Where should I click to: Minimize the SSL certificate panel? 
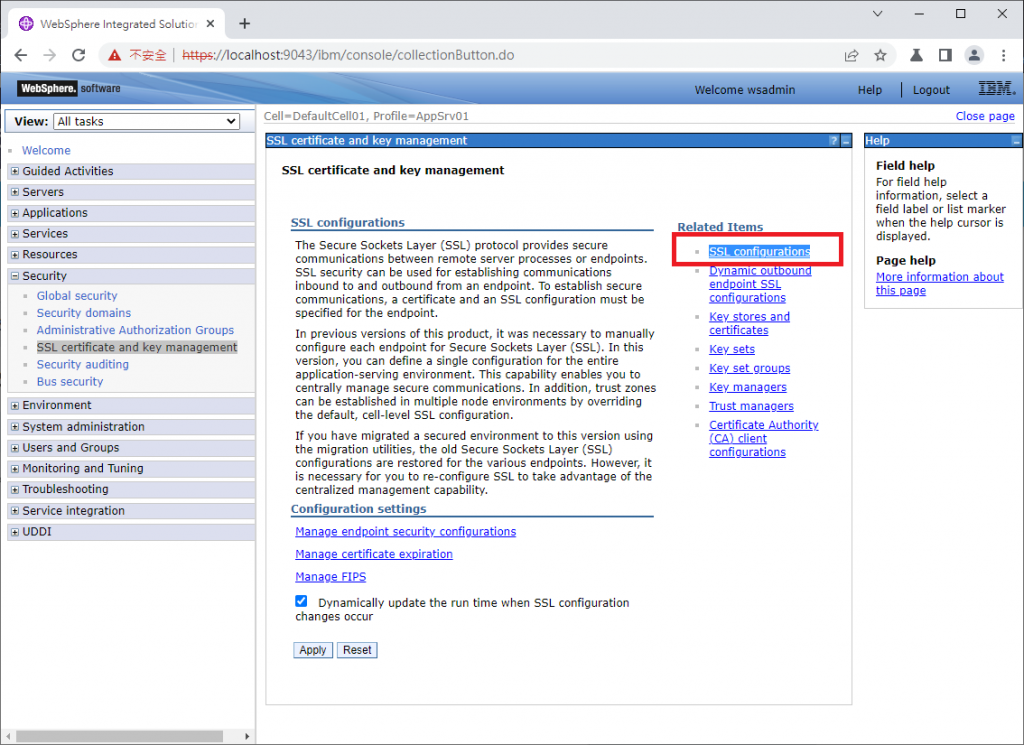tap(846, 141)
